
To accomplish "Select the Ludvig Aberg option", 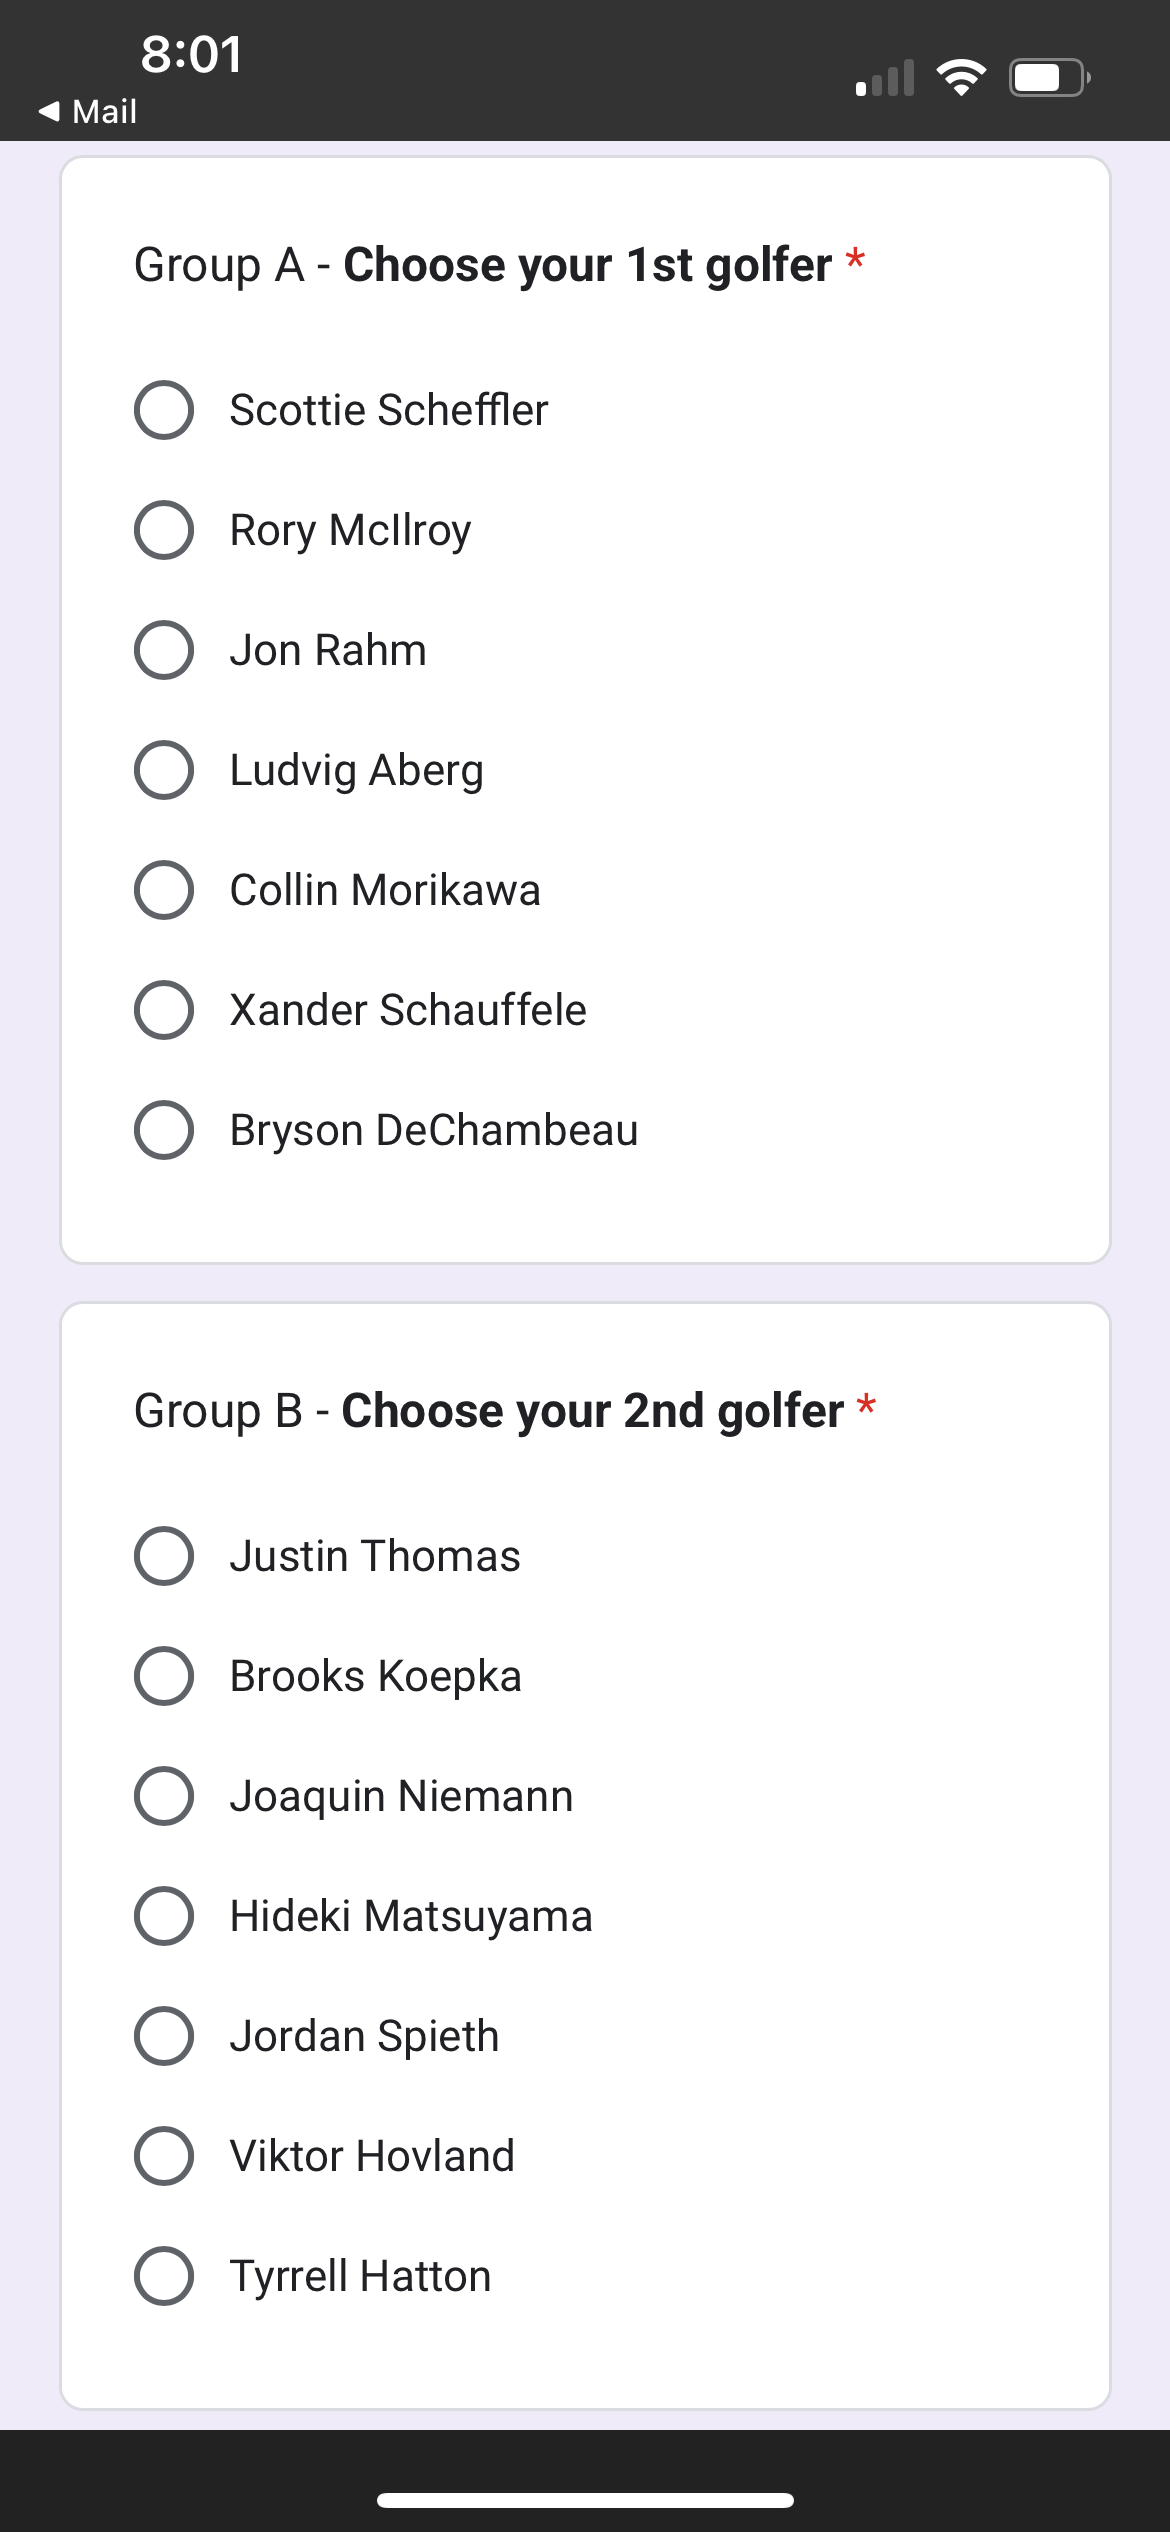I will (x=164, y=770).
